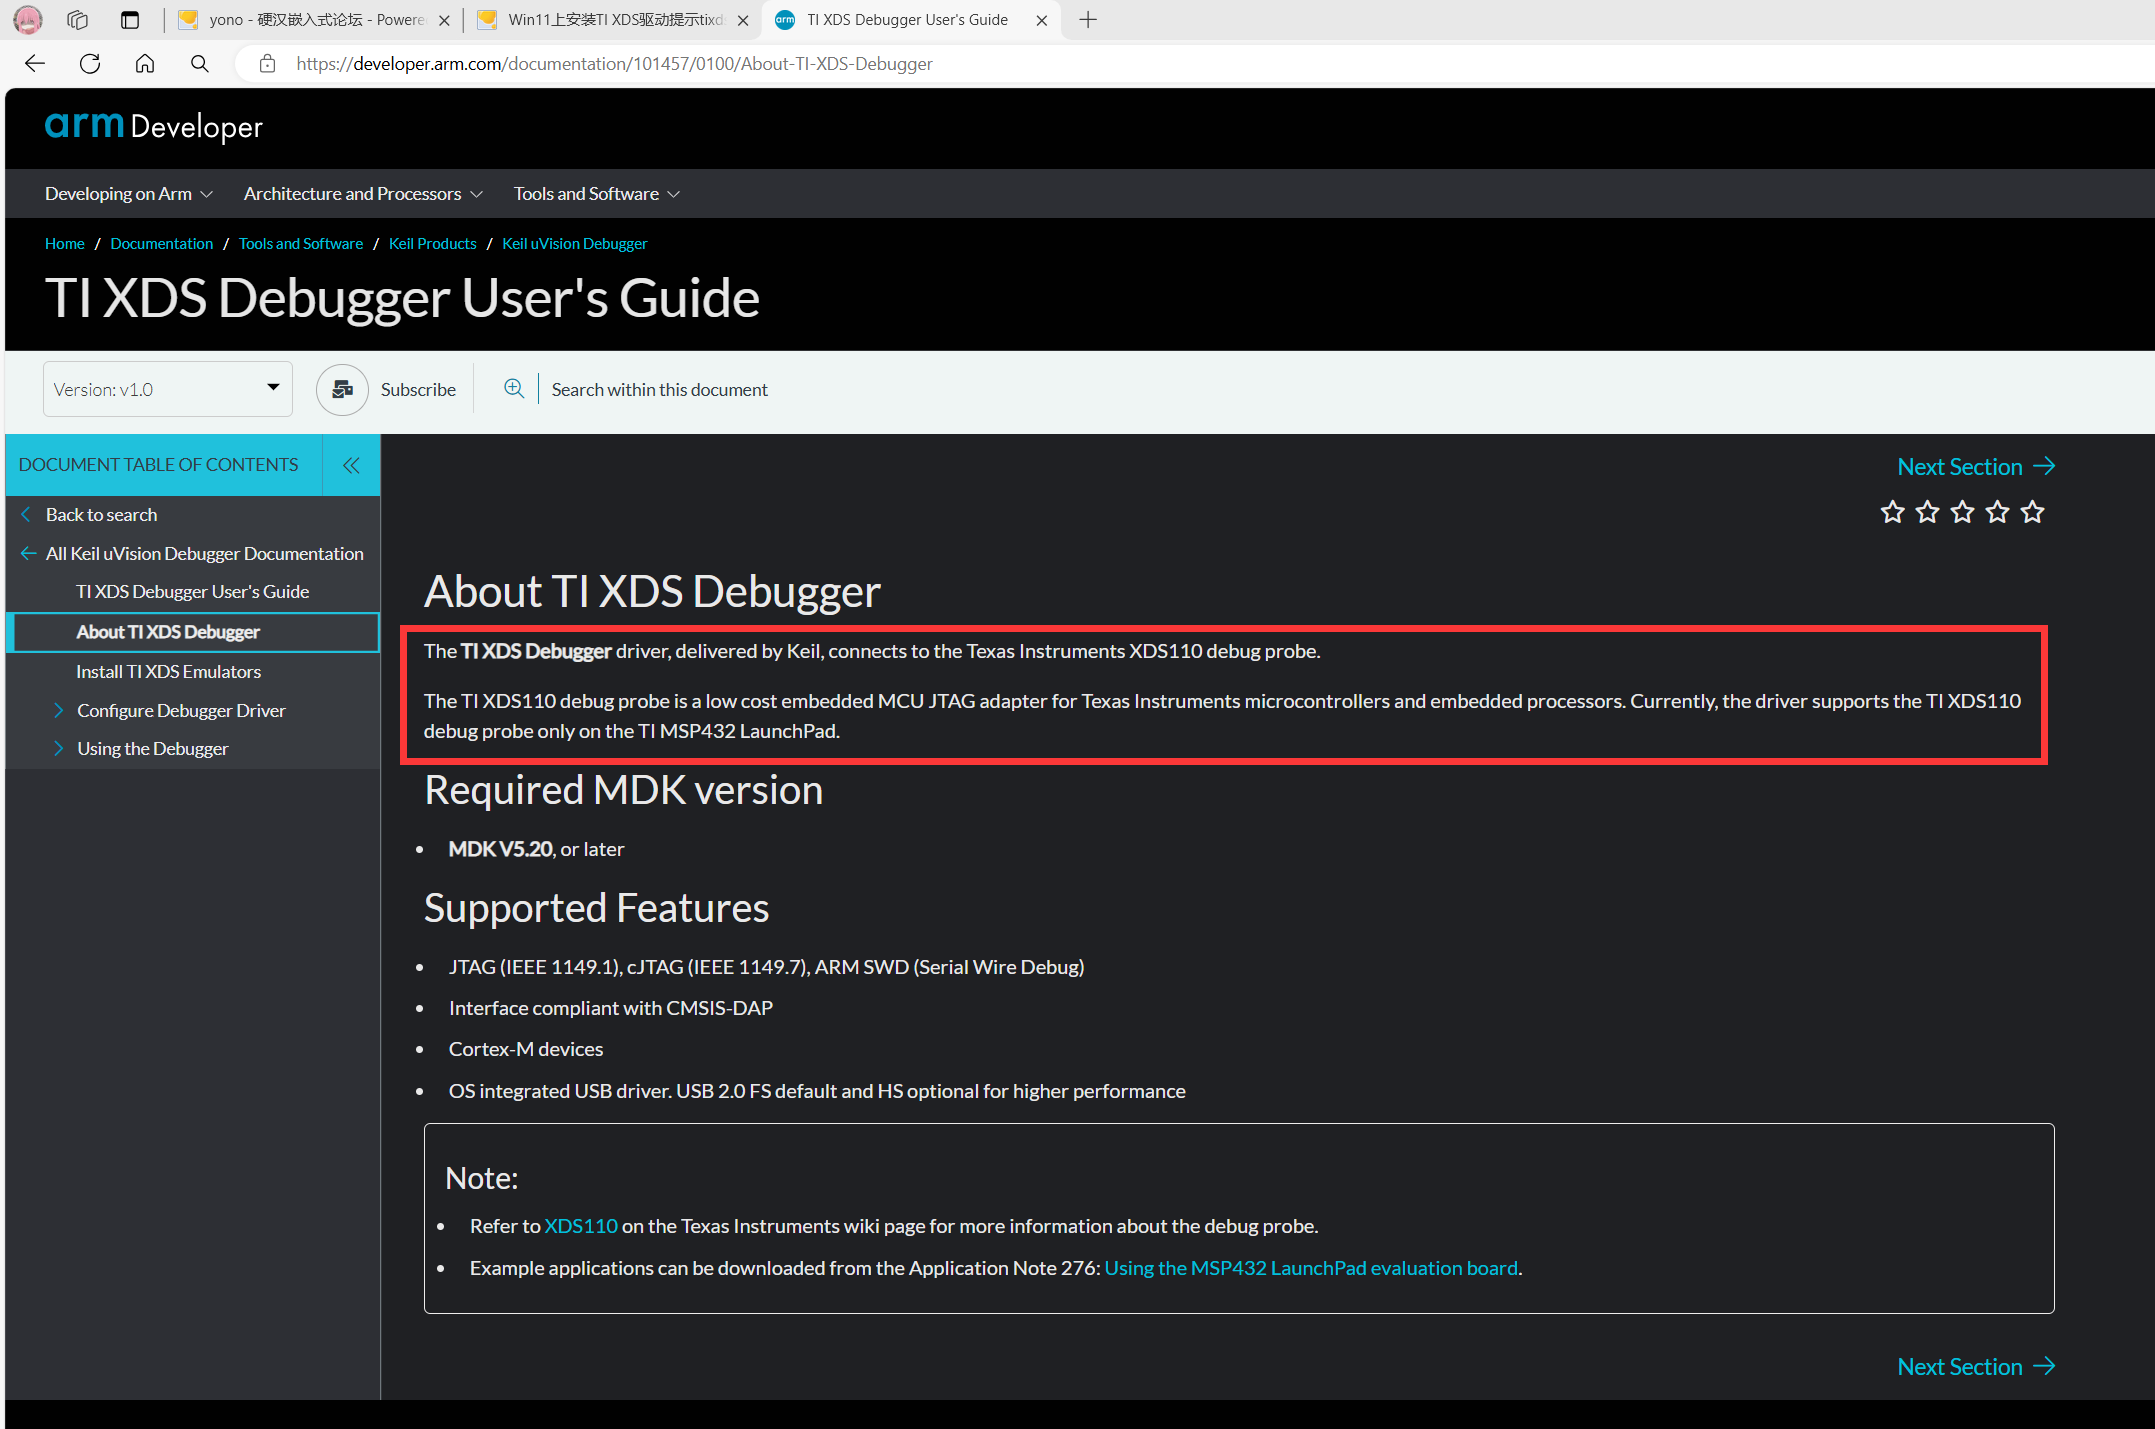This screenshot has width=2155, height=1429.
Task: Click the About TI XDS Debugger heading
Action: 652,591
